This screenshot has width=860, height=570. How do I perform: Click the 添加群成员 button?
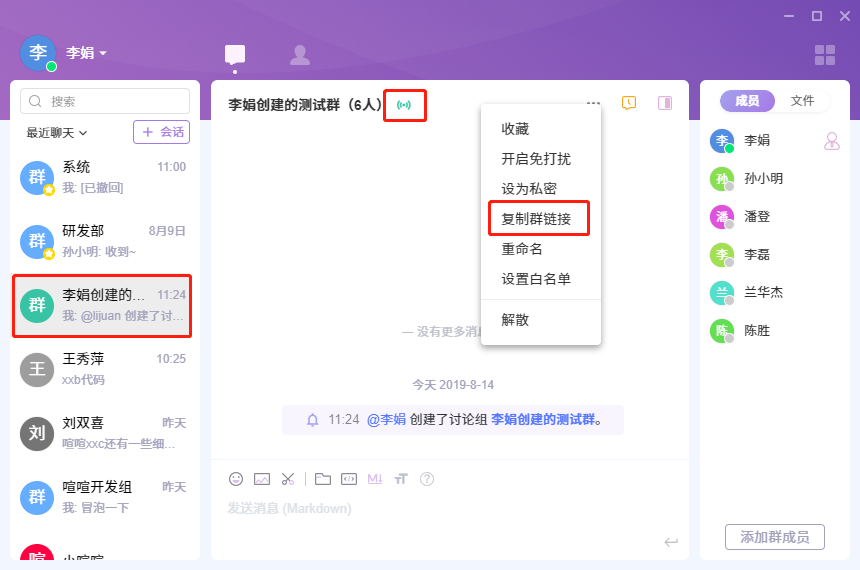775,537
